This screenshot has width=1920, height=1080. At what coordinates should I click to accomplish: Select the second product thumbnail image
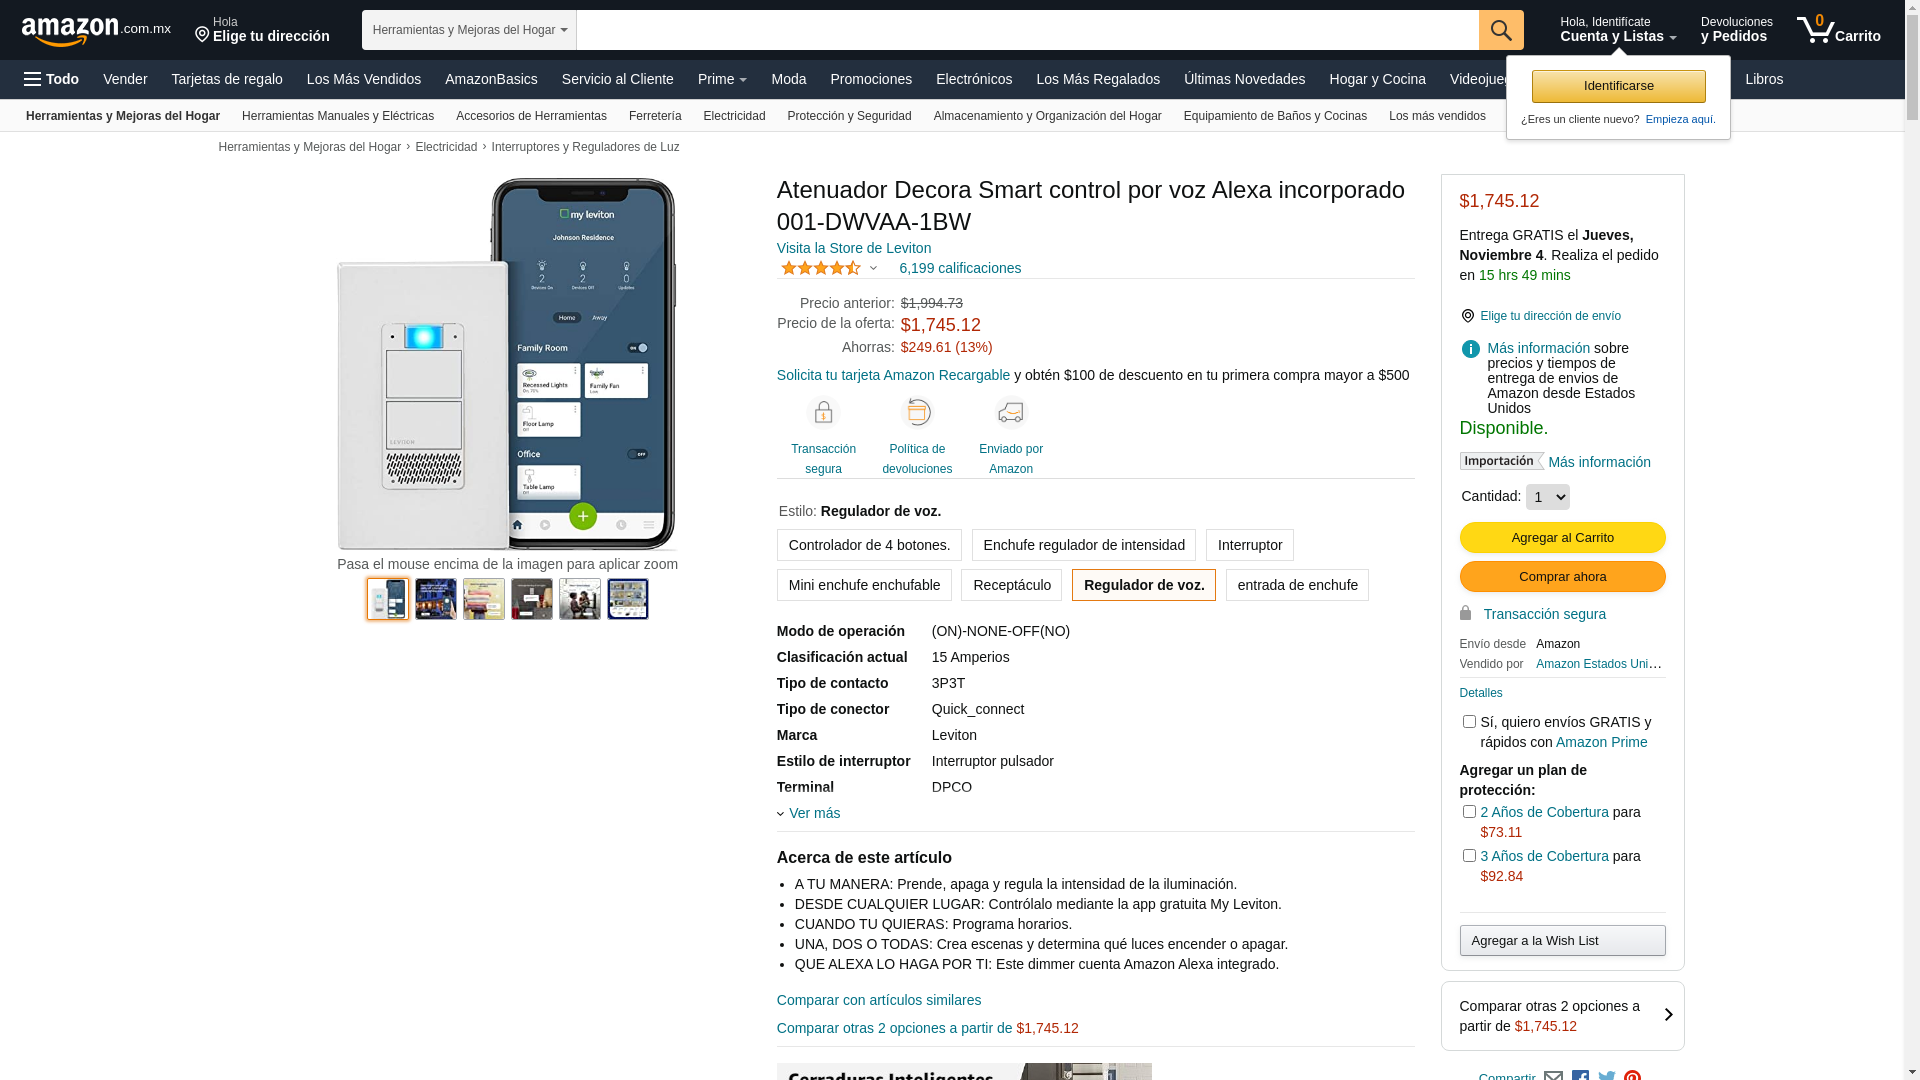(x=436, y=599)
